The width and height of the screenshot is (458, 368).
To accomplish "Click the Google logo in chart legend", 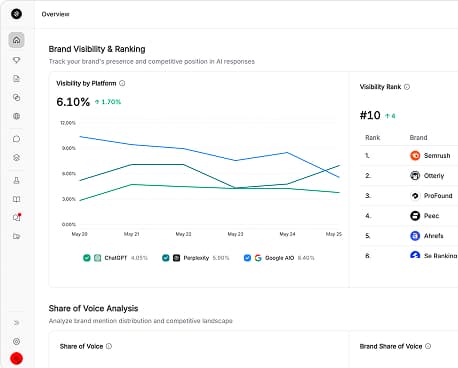I will pos(258,258).
